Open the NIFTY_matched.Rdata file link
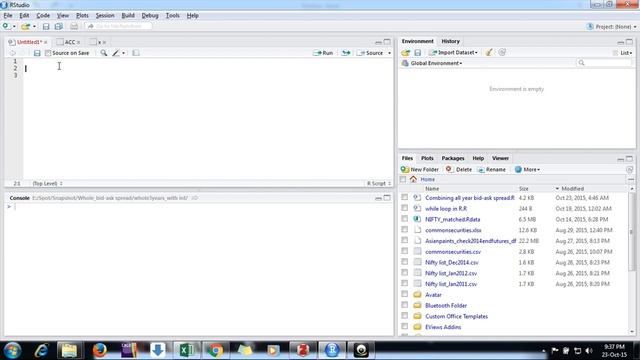640x360 pixels. [453, 219]
